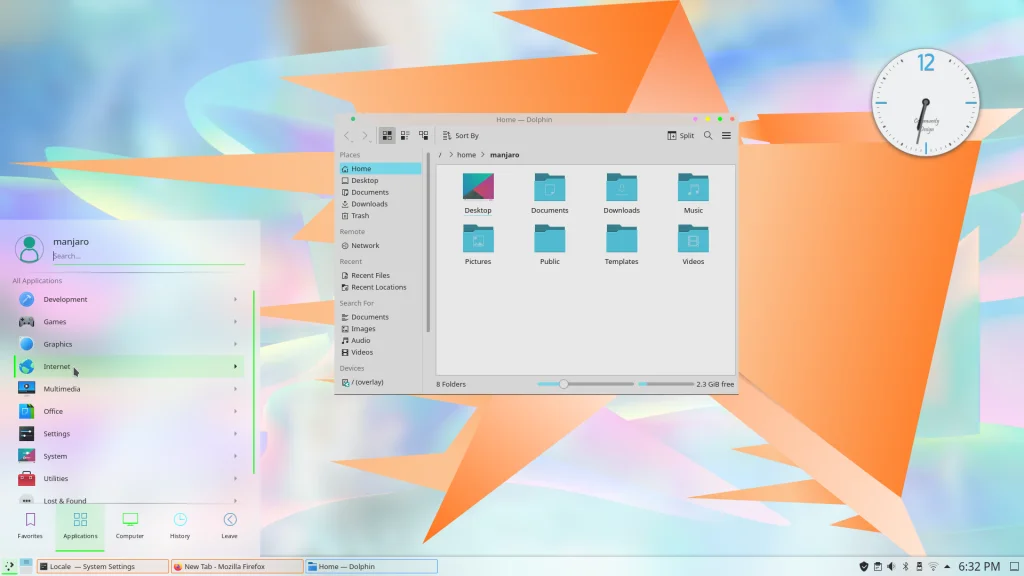
Task: Open Dolphin's hamburger menu
Action: click(x=726, y=135)
